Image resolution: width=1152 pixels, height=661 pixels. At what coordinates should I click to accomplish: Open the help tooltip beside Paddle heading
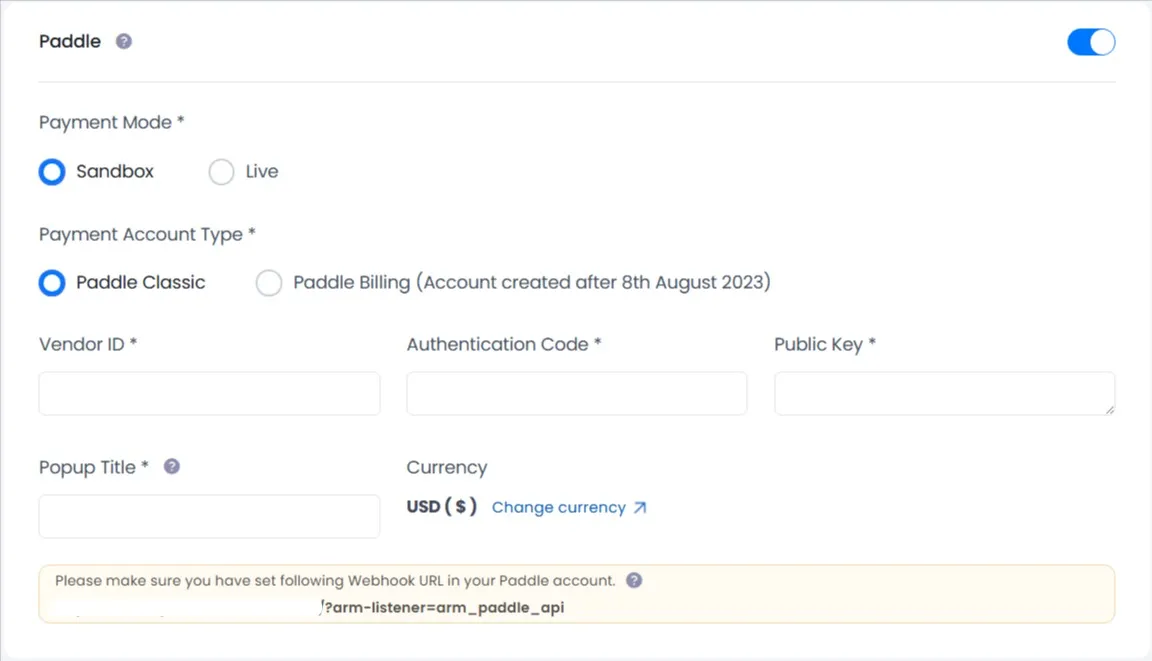coord(123,41)
